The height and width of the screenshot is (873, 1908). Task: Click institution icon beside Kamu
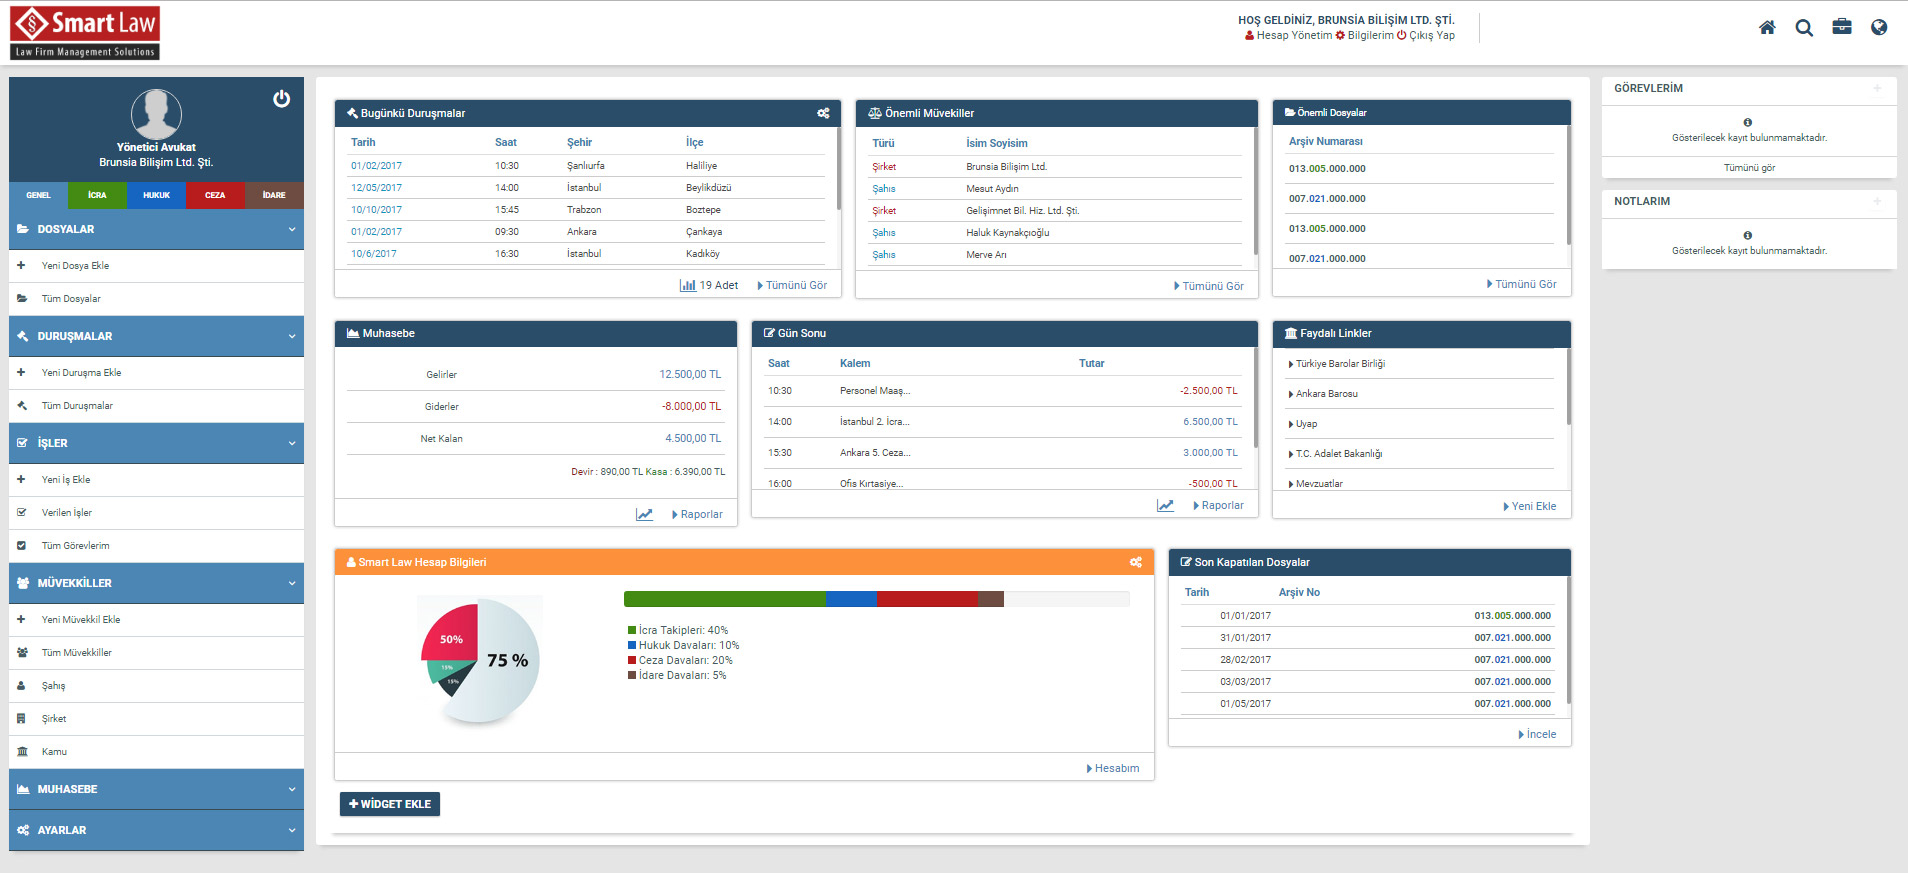[22, 751]
